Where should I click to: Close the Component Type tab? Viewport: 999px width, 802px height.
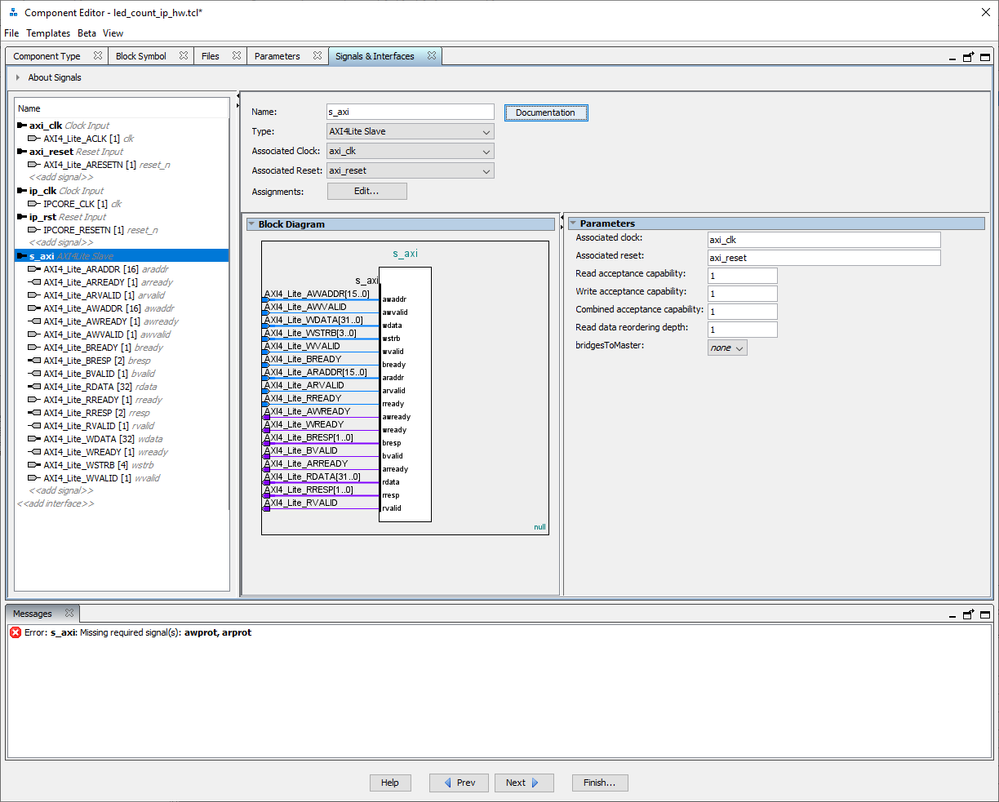[98, 57]
